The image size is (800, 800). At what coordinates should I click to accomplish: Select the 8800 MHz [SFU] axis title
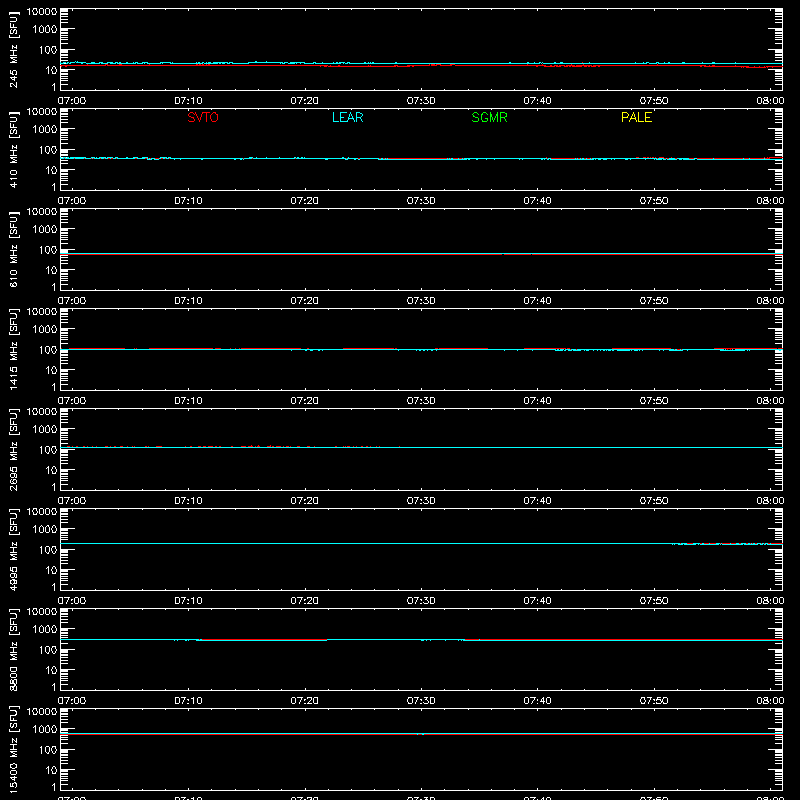pyautogui.click(x=14, y=649)
